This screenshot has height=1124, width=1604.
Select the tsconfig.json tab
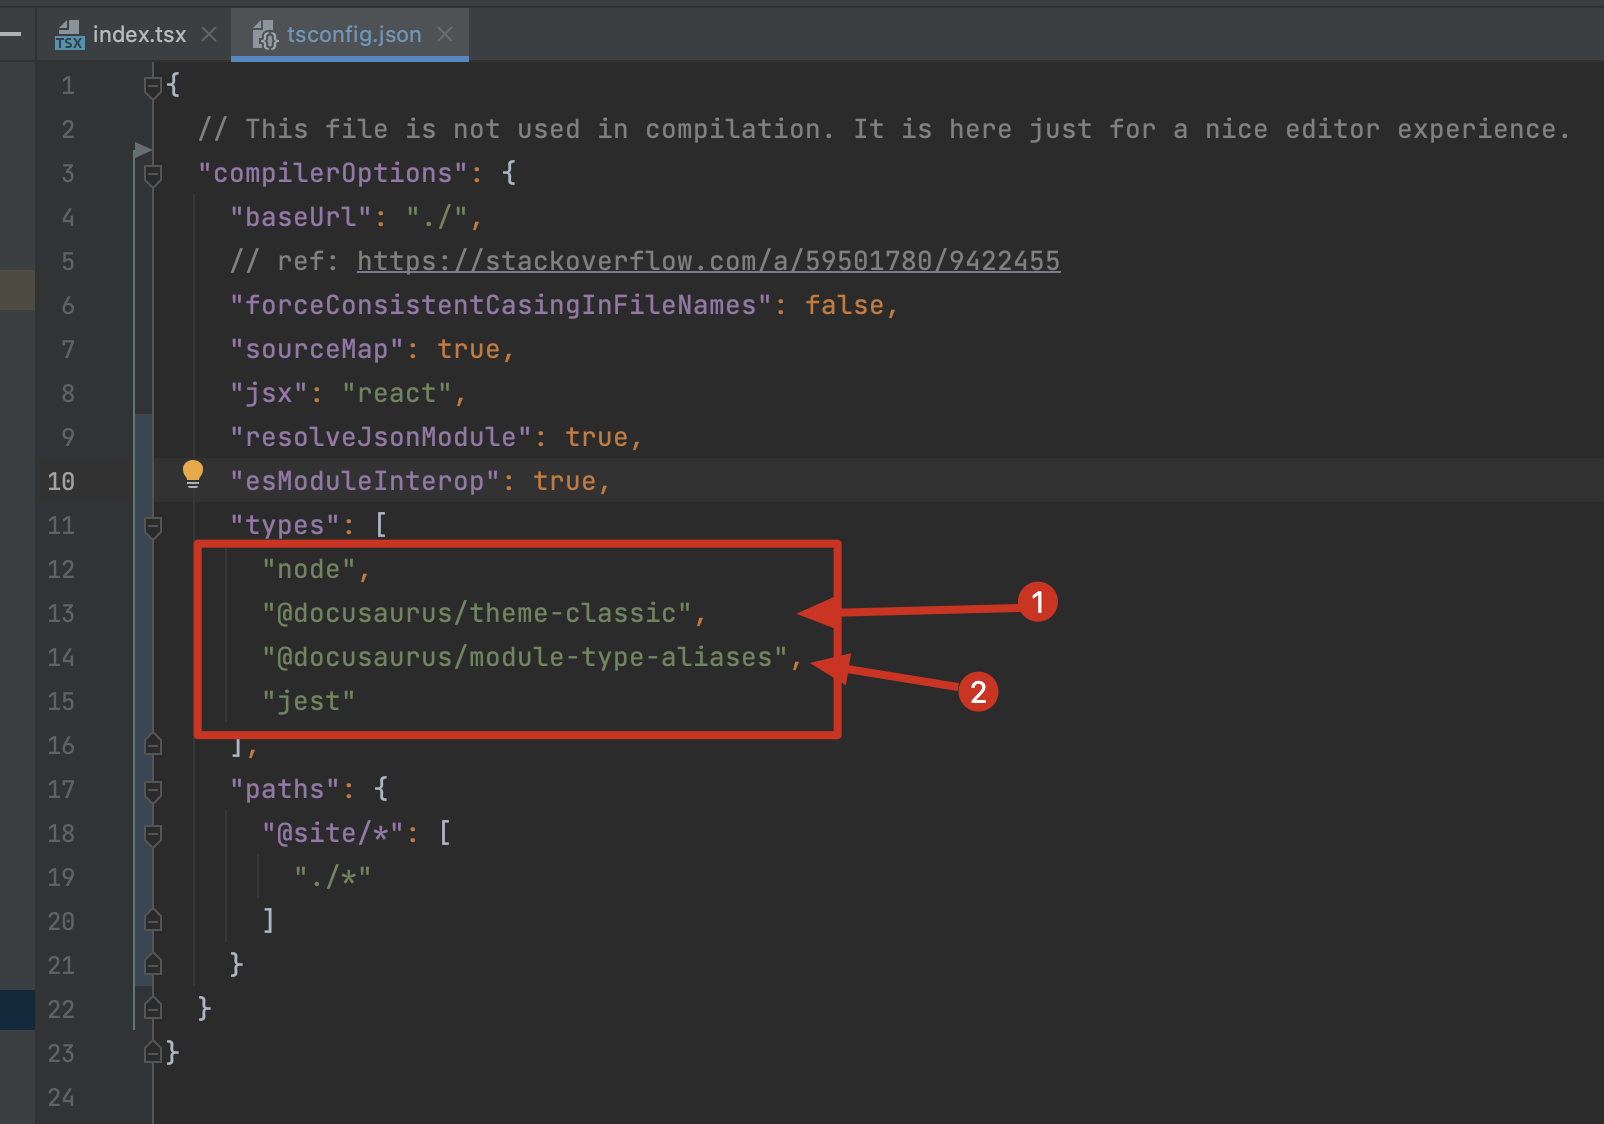pyautogui.click(x=353, y=34)
